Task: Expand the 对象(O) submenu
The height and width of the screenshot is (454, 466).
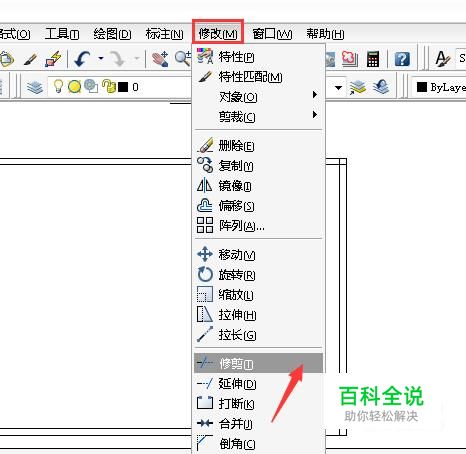Action: pos(258,97)
